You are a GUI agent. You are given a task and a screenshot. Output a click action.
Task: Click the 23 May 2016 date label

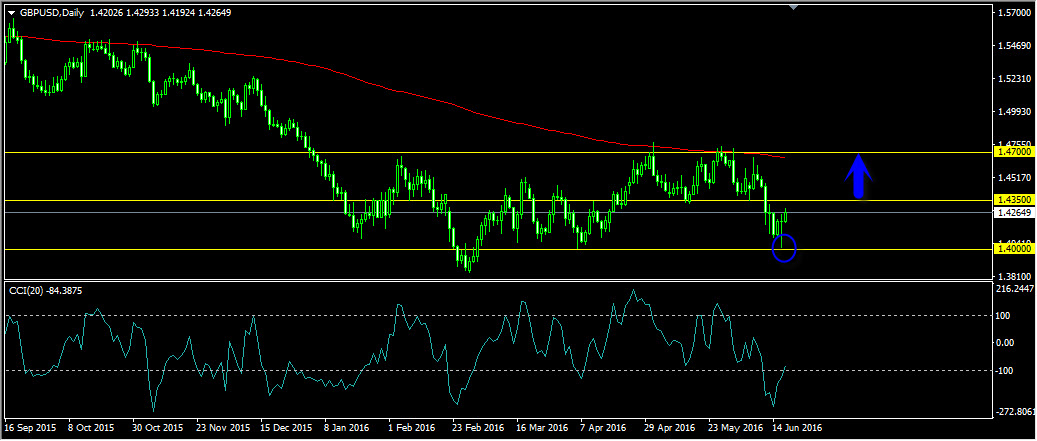(x=734, y=428)
